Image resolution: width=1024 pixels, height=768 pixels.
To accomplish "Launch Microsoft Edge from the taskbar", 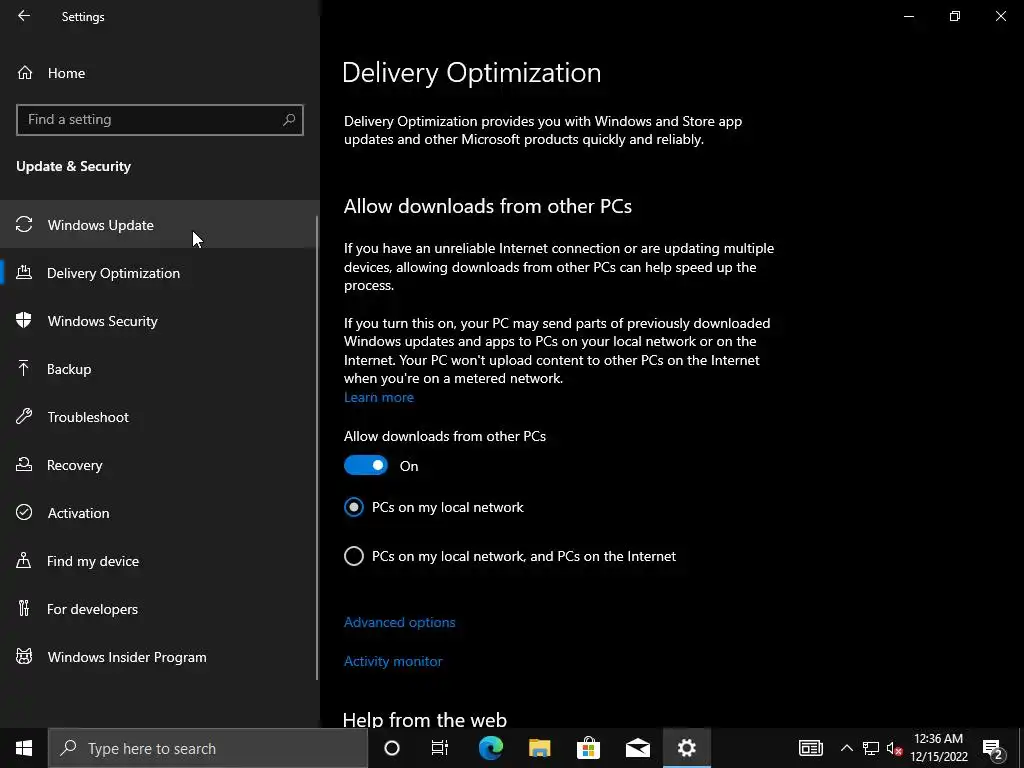I will [490, 748].
